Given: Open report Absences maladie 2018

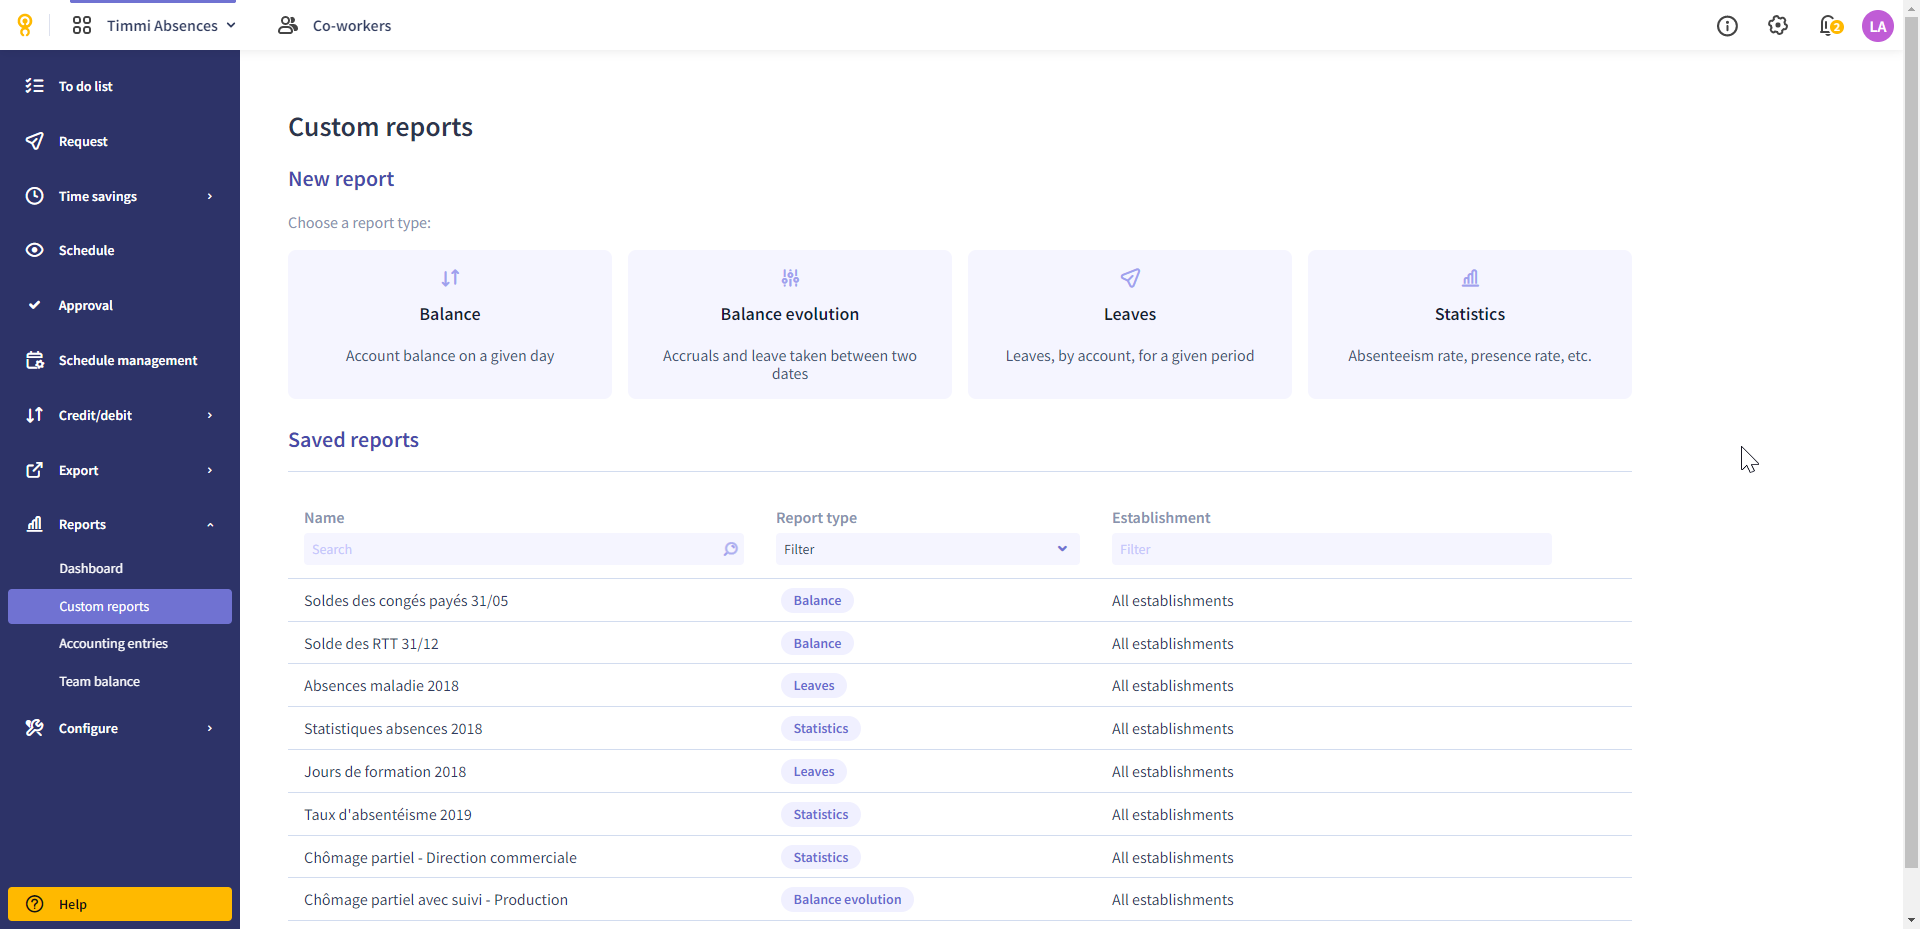Looking at the screenshot, I should (960, 686).
